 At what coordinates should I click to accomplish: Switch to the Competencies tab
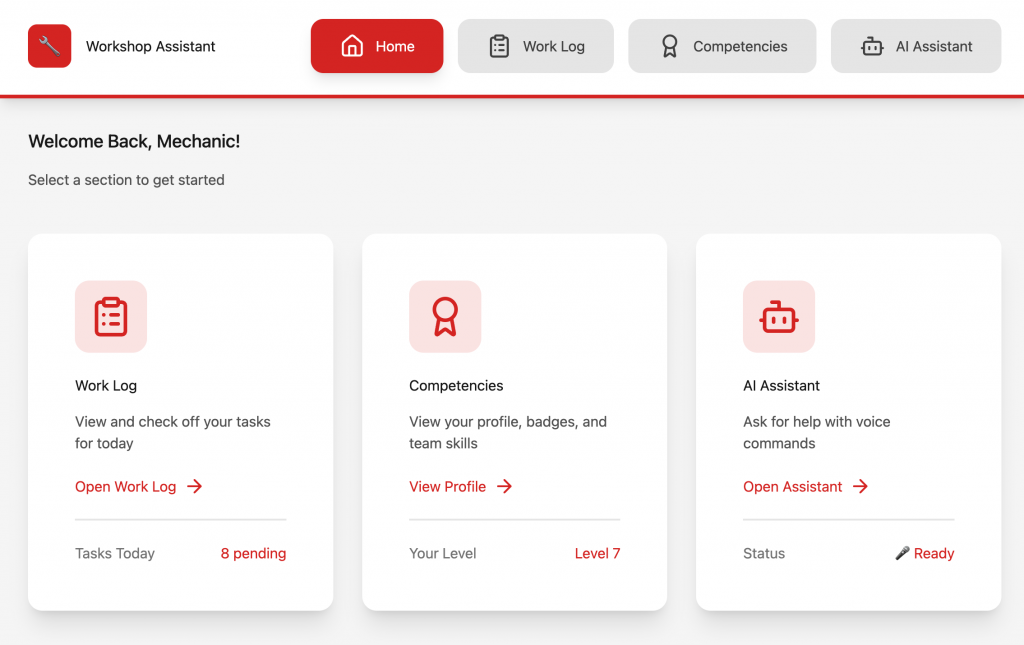click(722, 46)
